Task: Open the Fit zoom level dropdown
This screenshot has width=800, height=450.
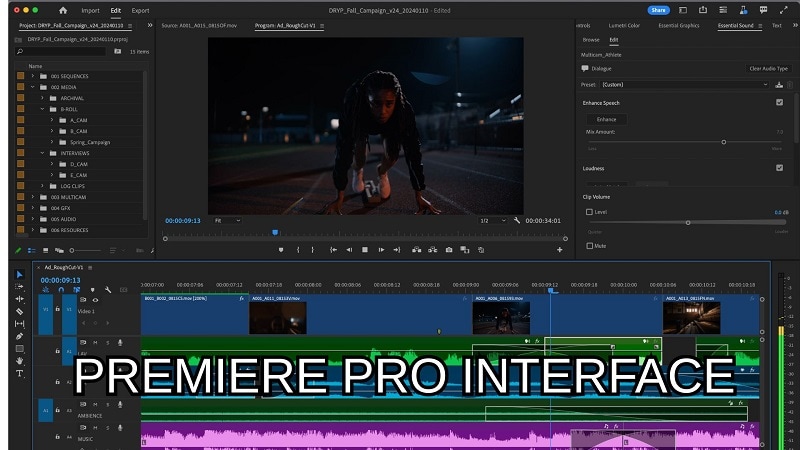Action: [227, 220]
